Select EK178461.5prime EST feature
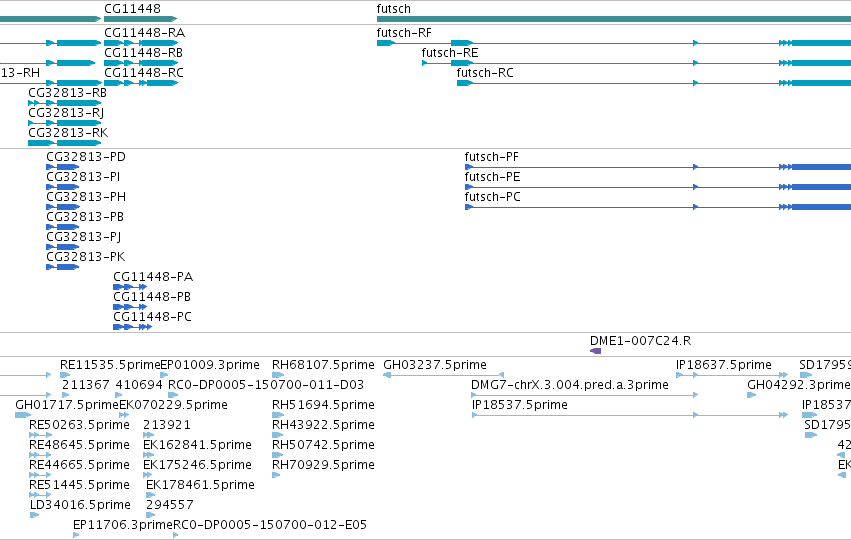The height and width of the screenshot is (540, 851). (151, 495)
